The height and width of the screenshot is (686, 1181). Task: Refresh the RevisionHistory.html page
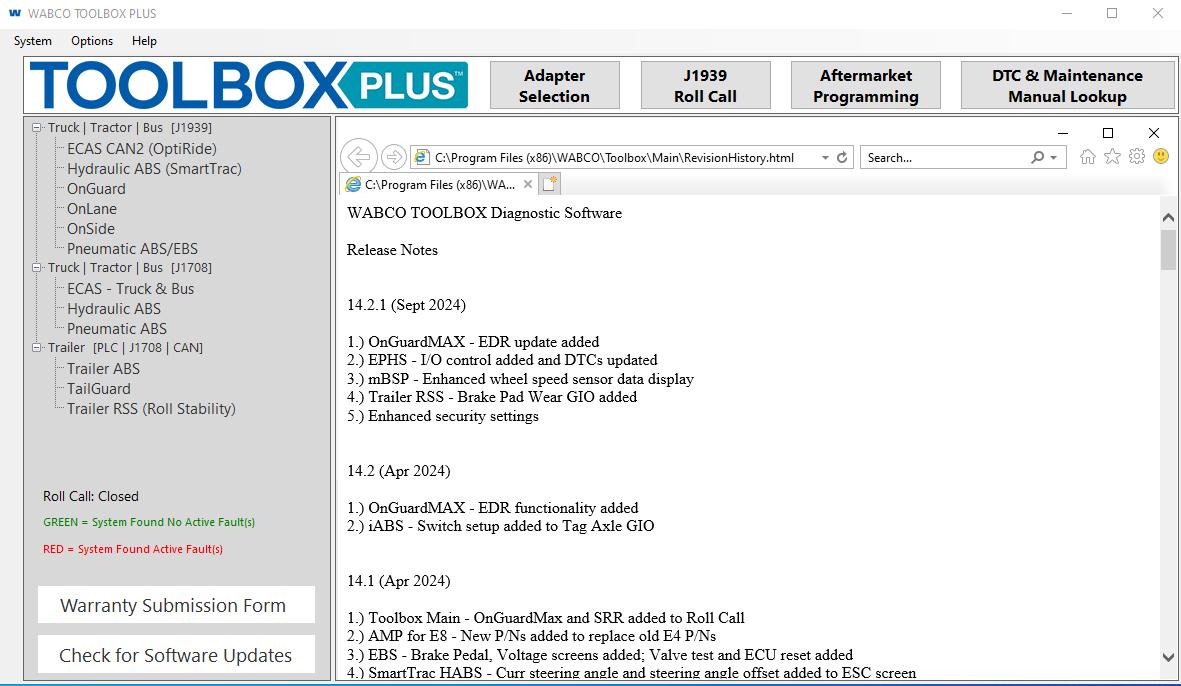click(x=841, y=157)
